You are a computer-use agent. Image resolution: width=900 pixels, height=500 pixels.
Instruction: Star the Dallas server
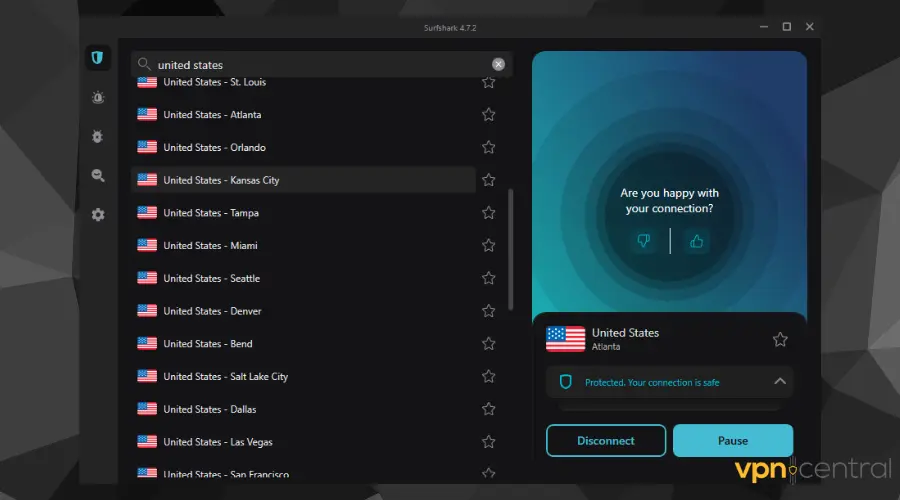[488, 409]
